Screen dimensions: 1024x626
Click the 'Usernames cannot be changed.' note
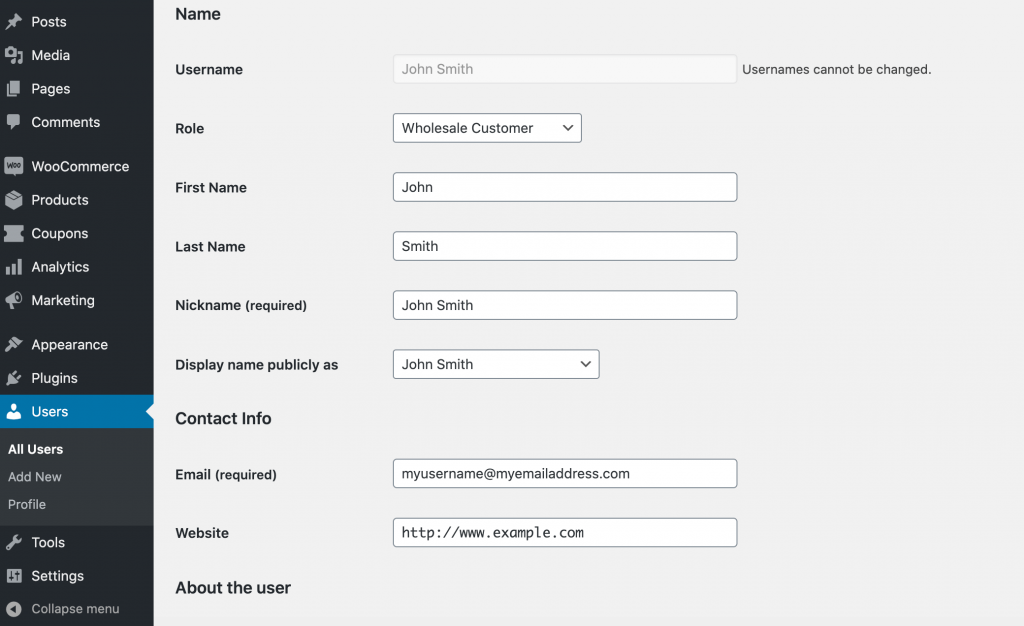click(837, 69)
